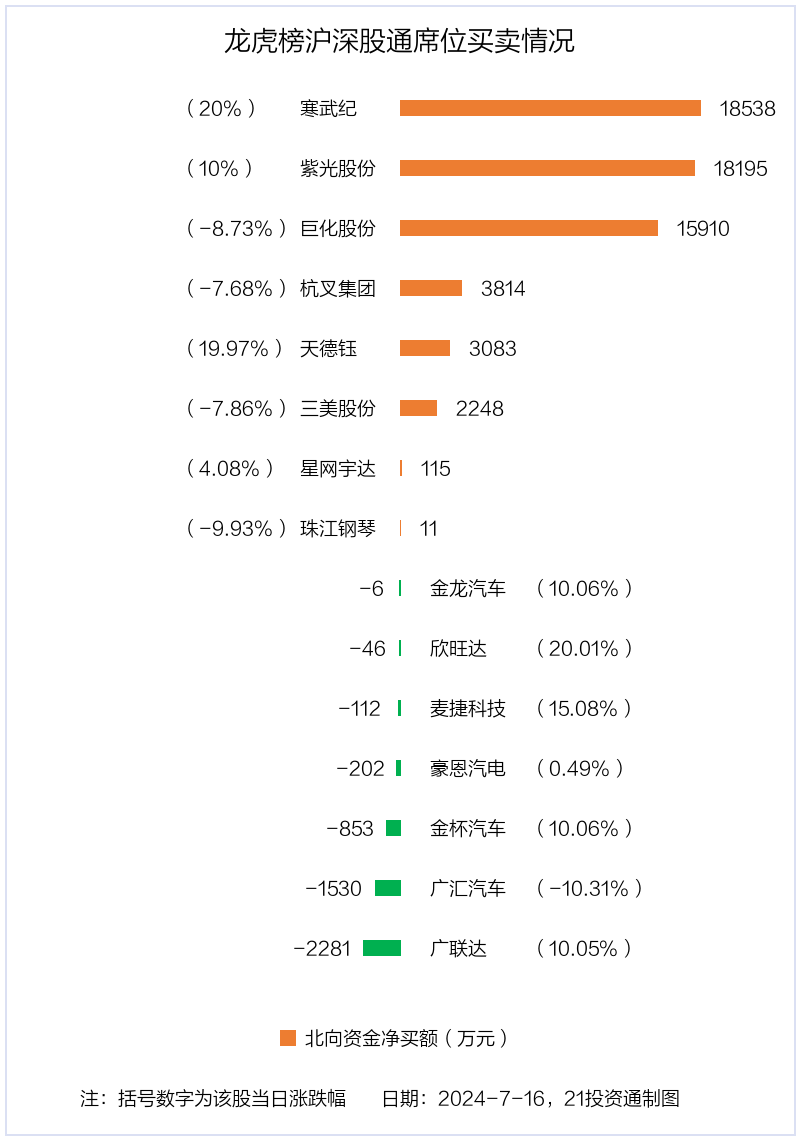The image size is (800, 1140).
Task: Click the green bar for 广联达
Action: (382, 948)
